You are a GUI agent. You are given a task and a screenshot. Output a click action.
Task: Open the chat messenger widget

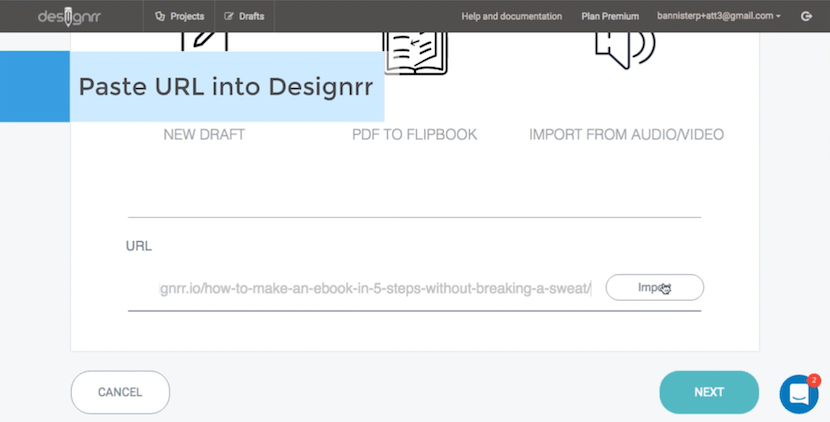click(x=799, y=393)
